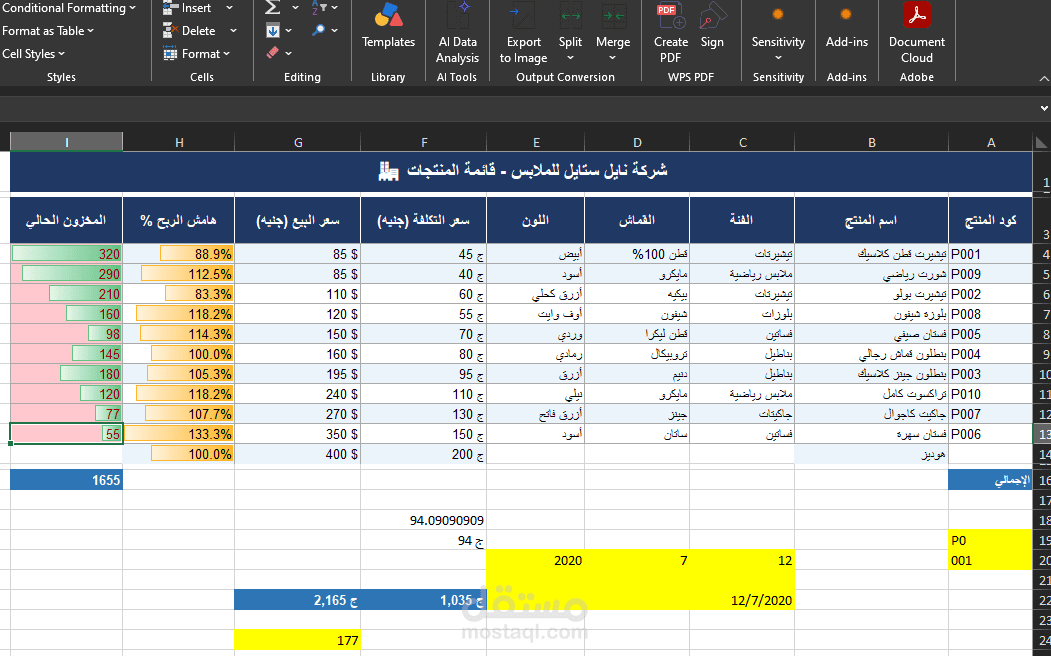This screenshot has width=1051, height=656.
Task: Select the selling price cell 350 $
Action: tap(298, 434)
